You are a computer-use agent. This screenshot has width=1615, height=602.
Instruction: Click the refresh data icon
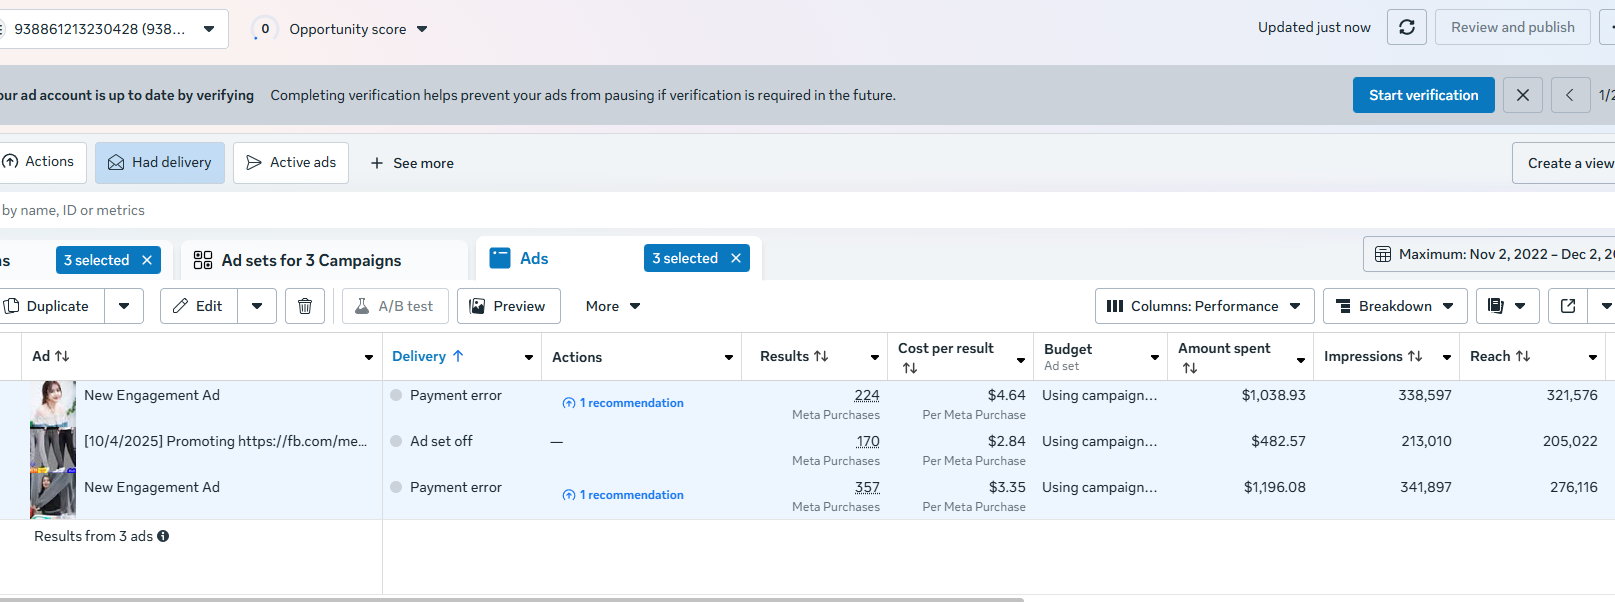1406,28
